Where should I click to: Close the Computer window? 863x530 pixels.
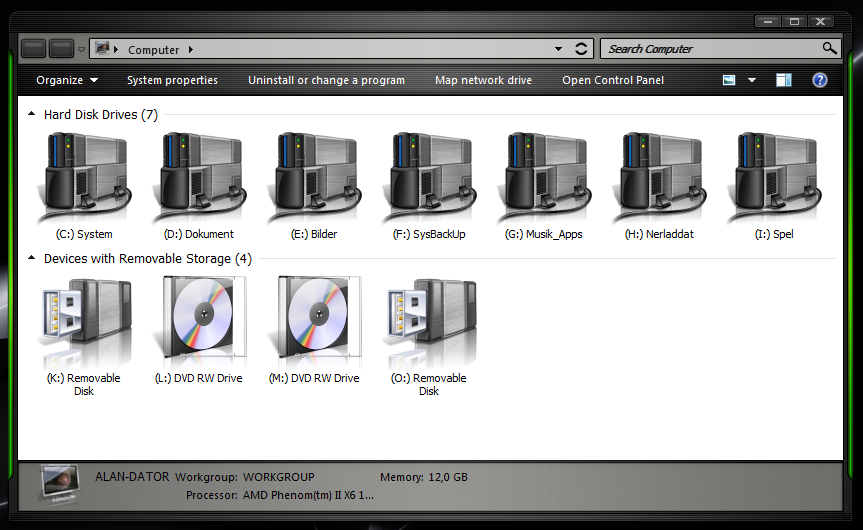[x=821, y=21]
